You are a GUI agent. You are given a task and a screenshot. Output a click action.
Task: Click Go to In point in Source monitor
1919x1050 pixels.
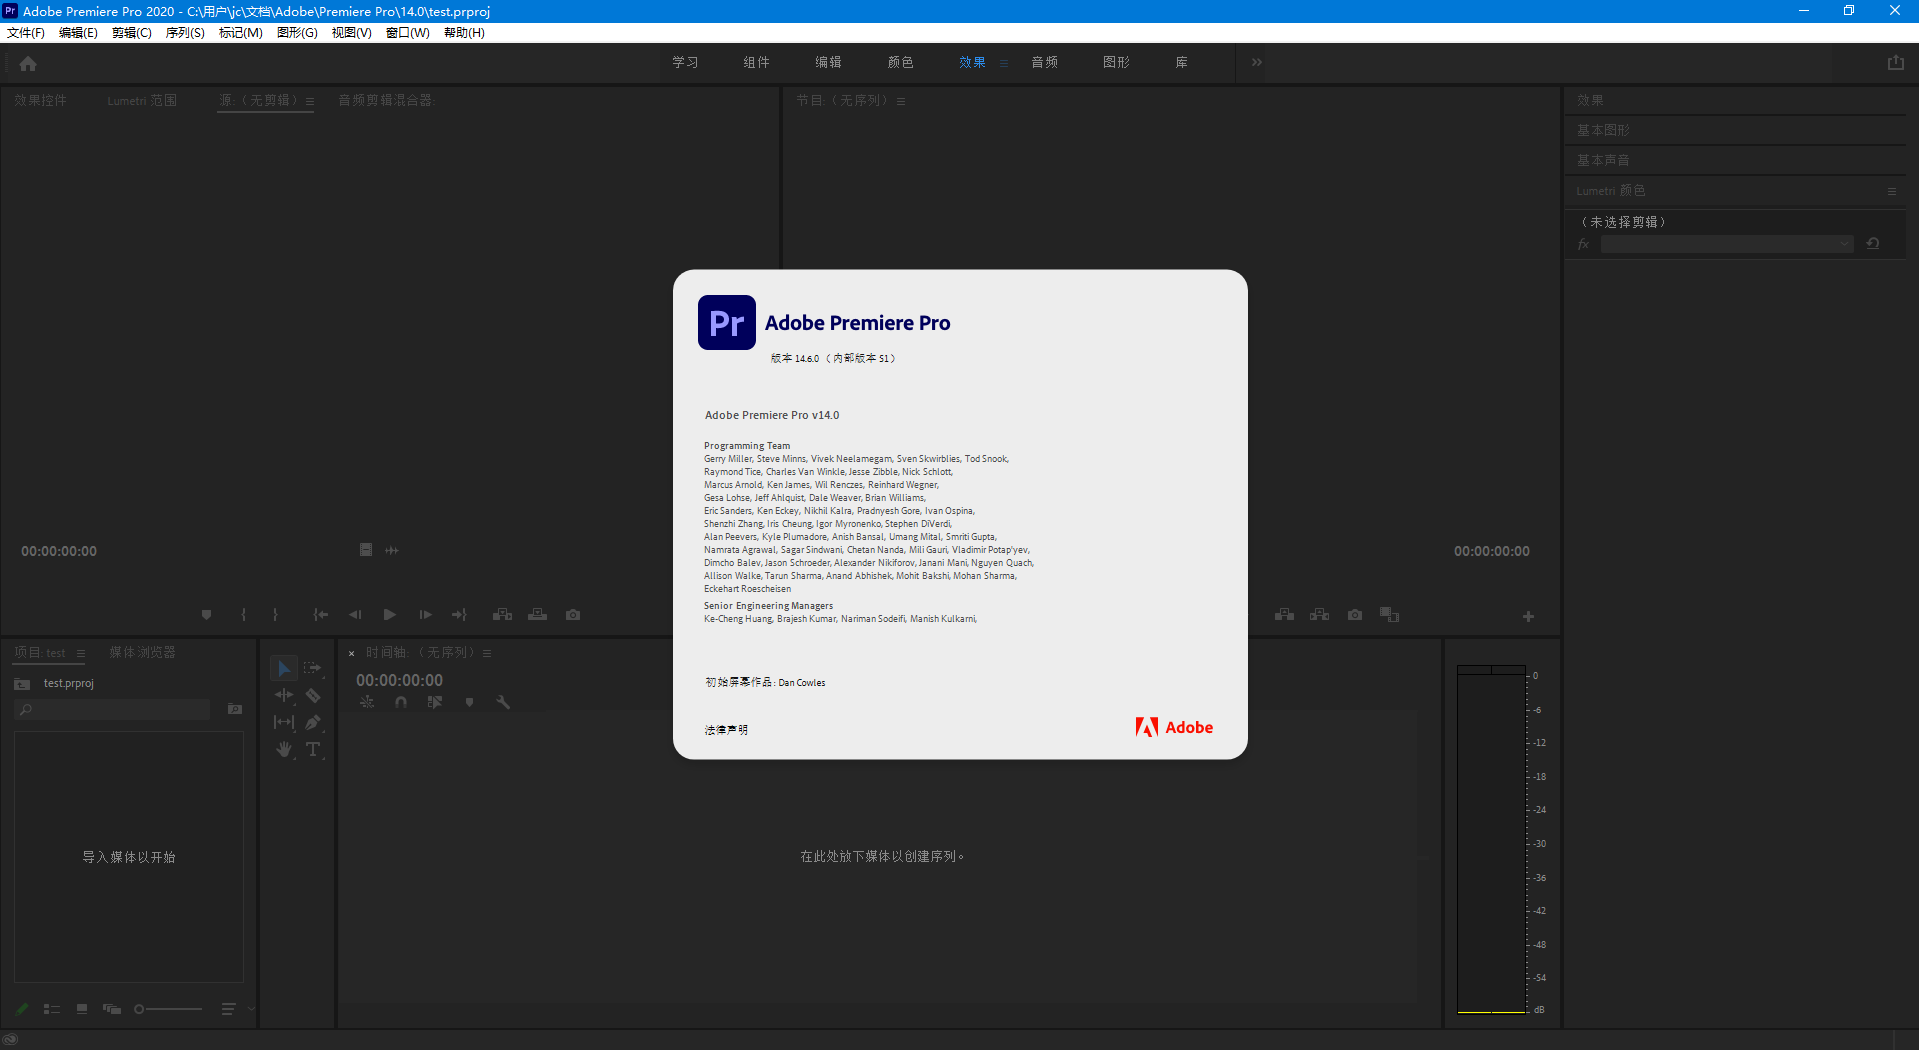coord(321,615)
